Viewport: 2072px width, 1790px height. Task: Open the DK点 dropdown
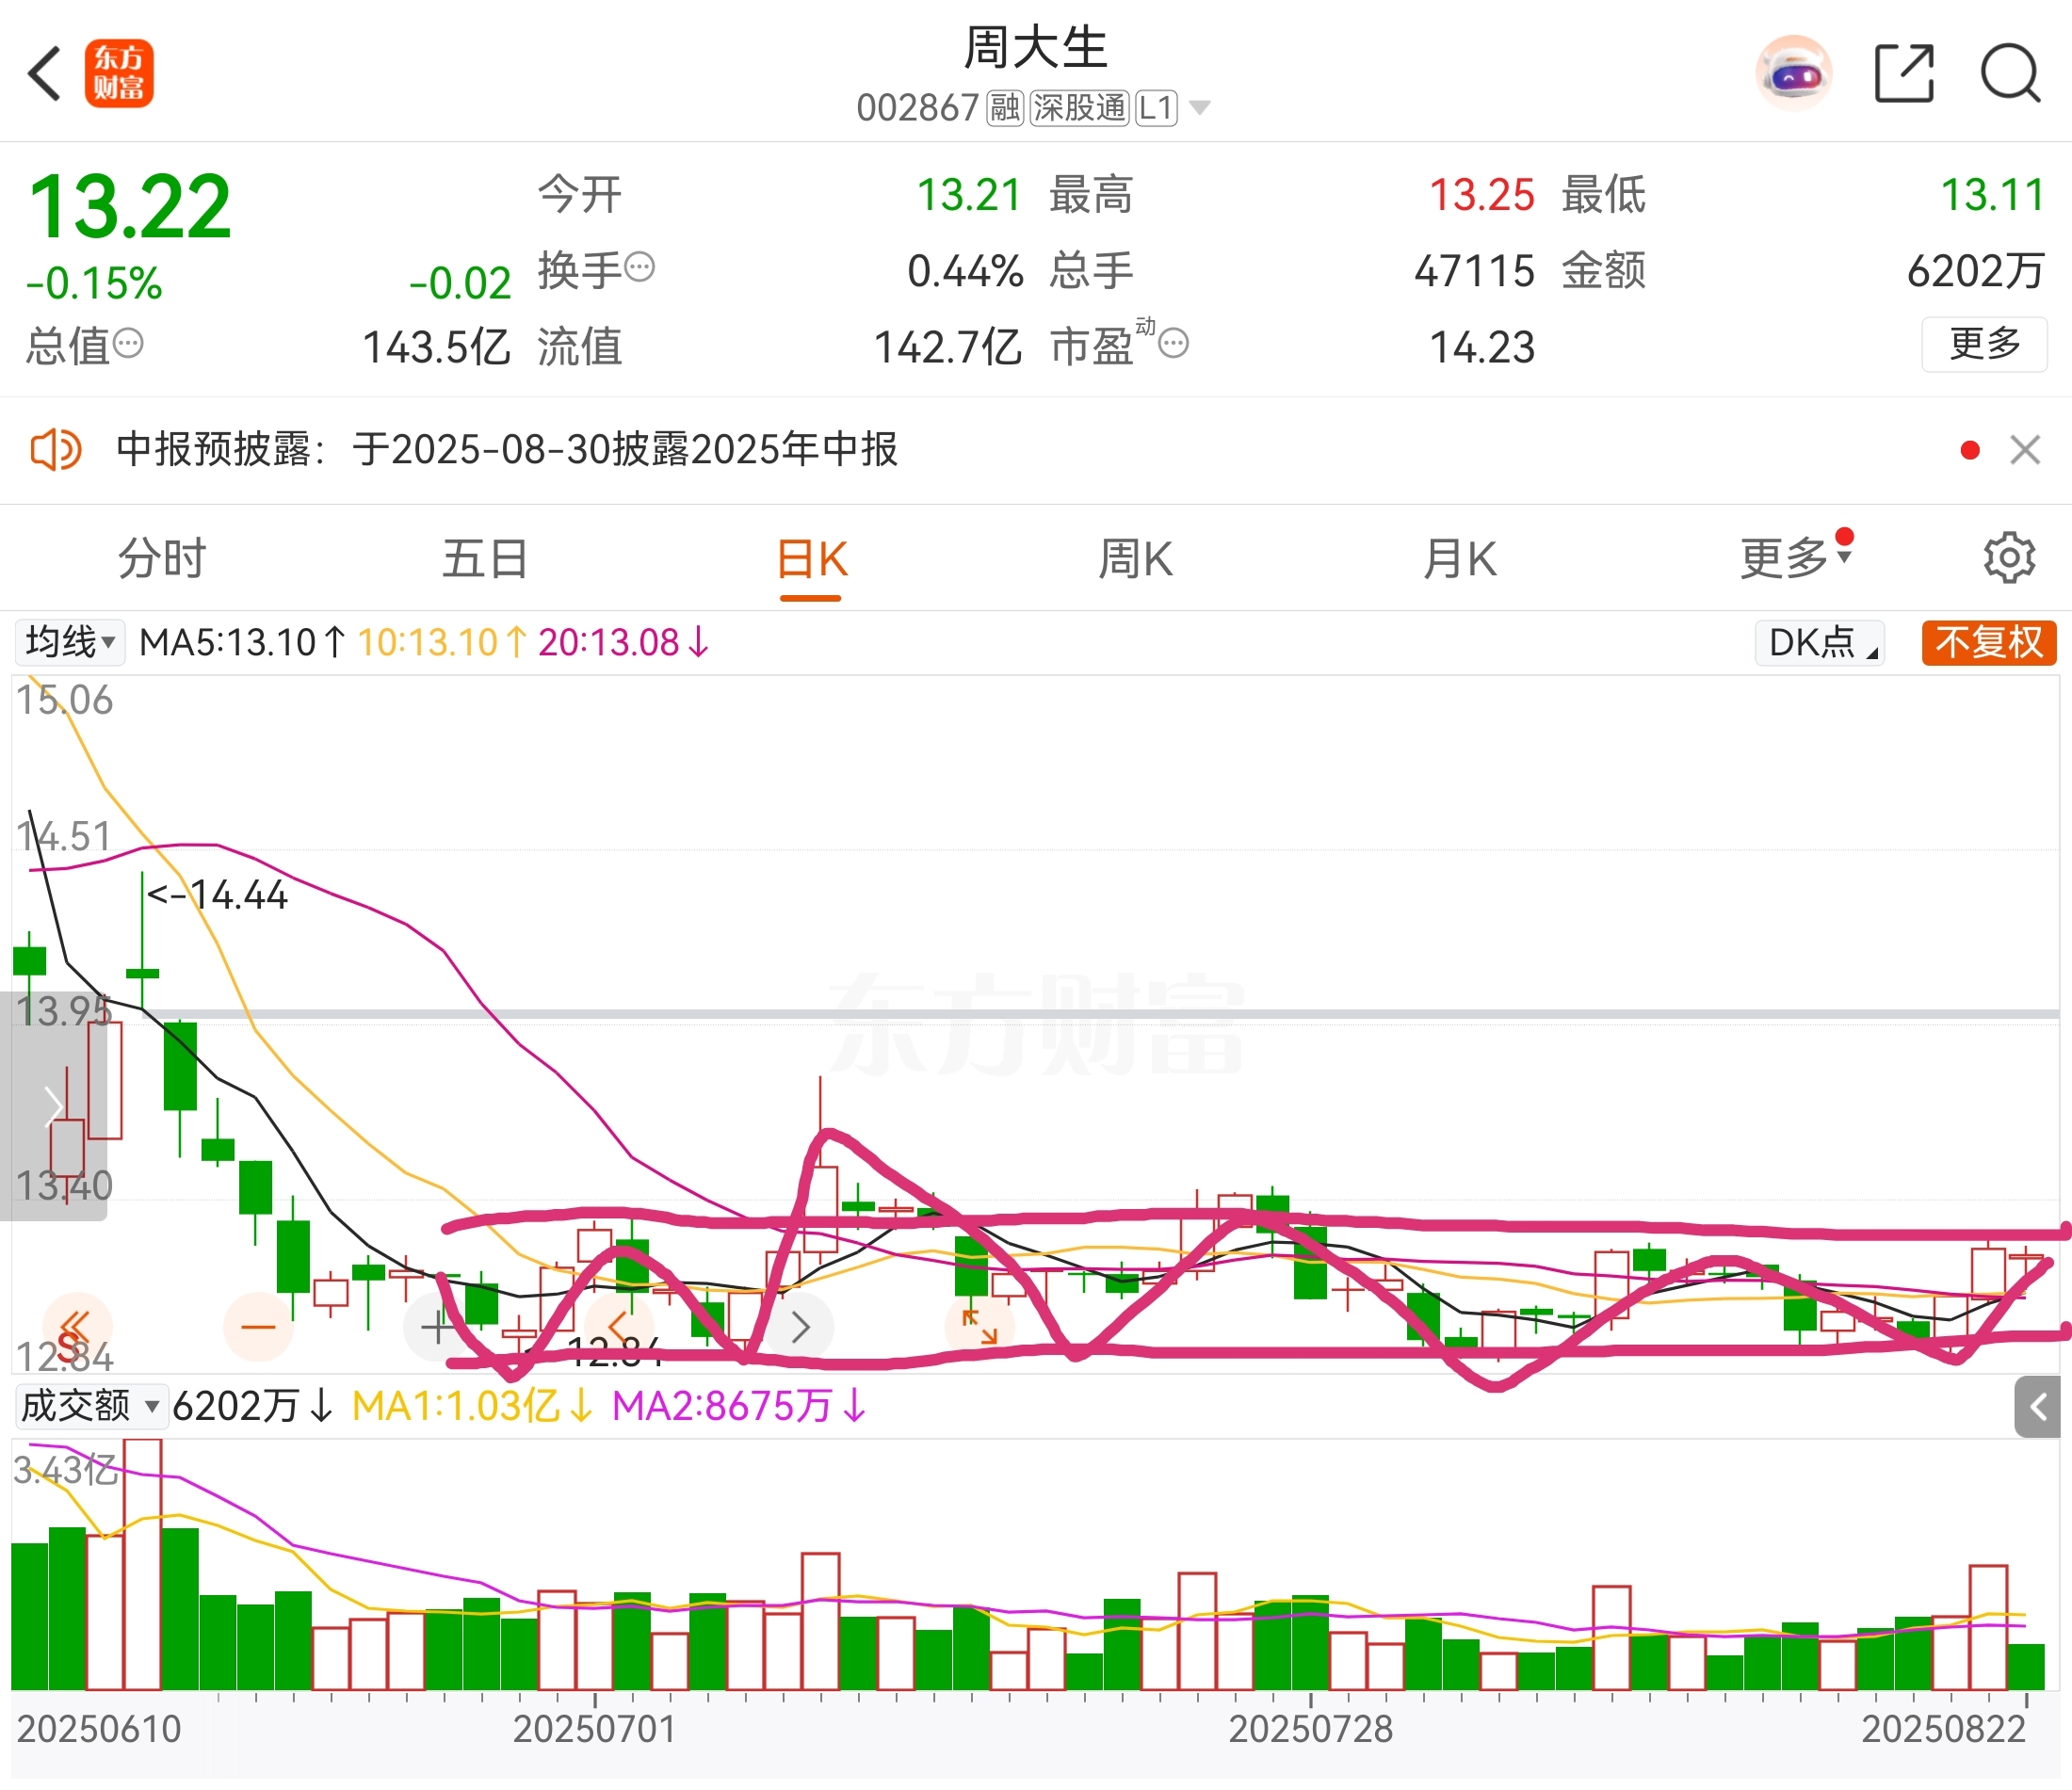(1819, 642)
